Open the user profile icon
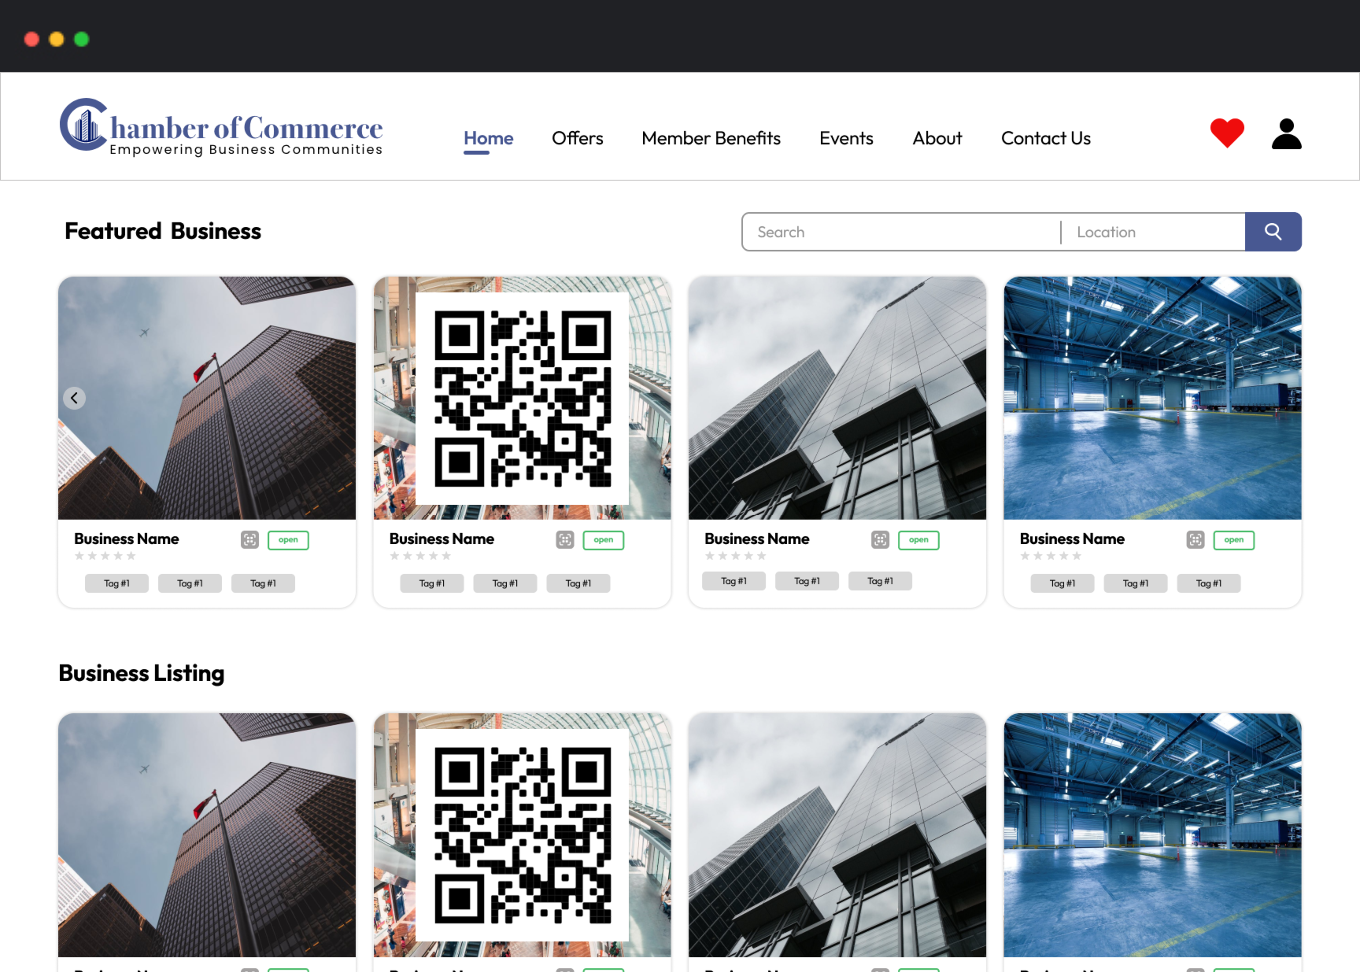Screen dimensions: 1360x972 click(1286, 134)
